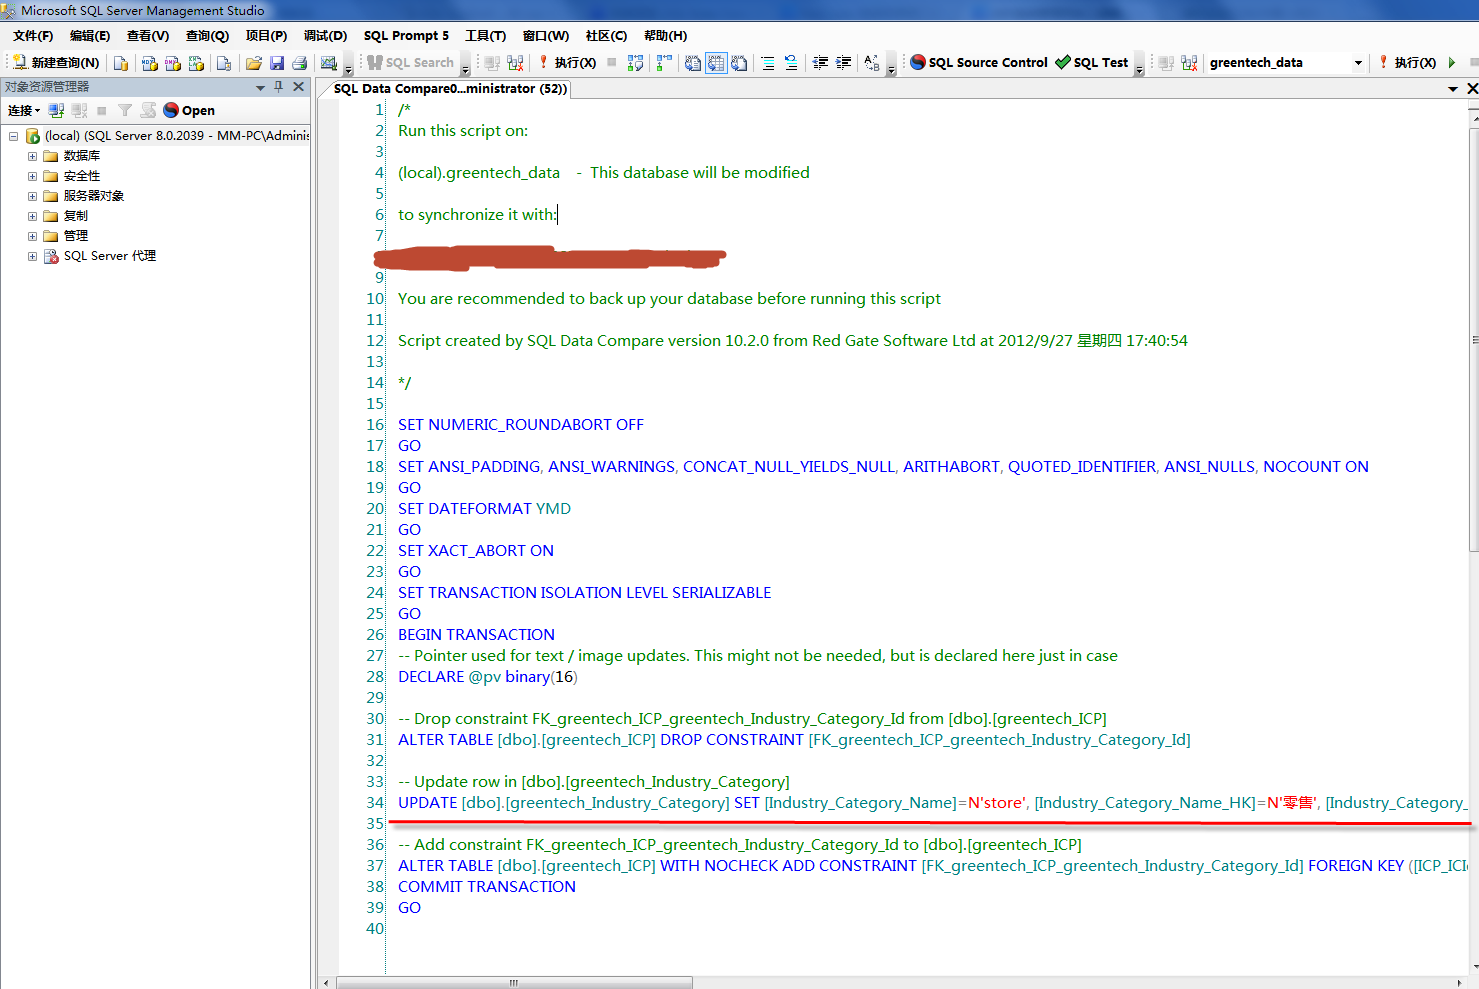This screenshot has width=1479, height=989.
Task: Save the script with the floppy disk icon
Action: click(277, 63)
